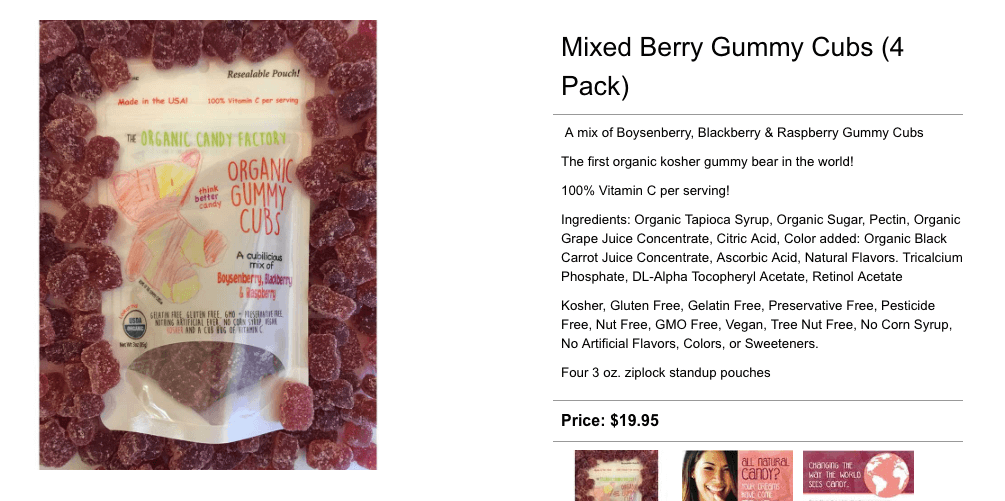Image resolution: width=1005 pixels, height=501 pixels.
Task: Click 'The Organic Candy Factory' logo on the pouch
Action: [206, 138]
